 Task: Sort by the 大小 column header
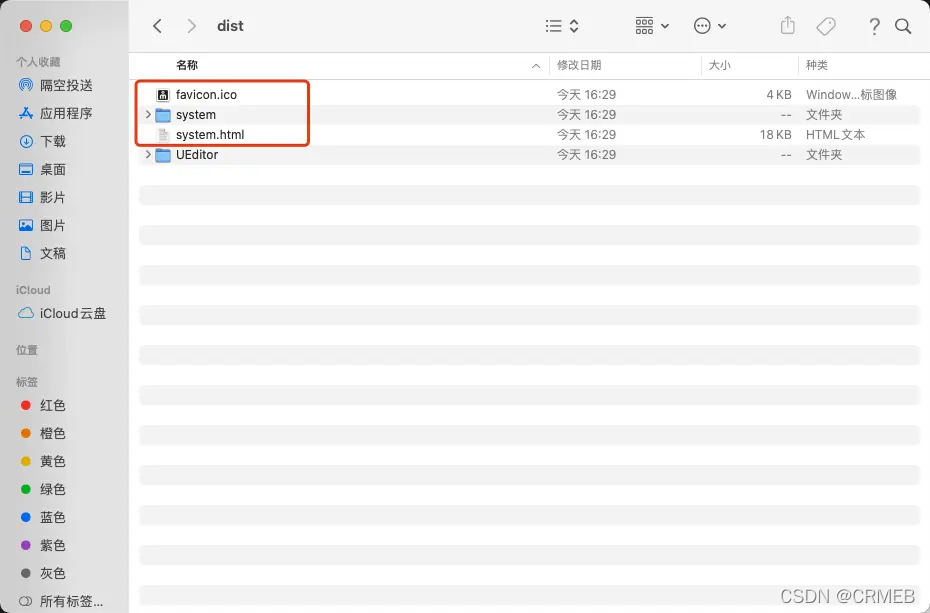pyautogui.click(x=720, y=65)
